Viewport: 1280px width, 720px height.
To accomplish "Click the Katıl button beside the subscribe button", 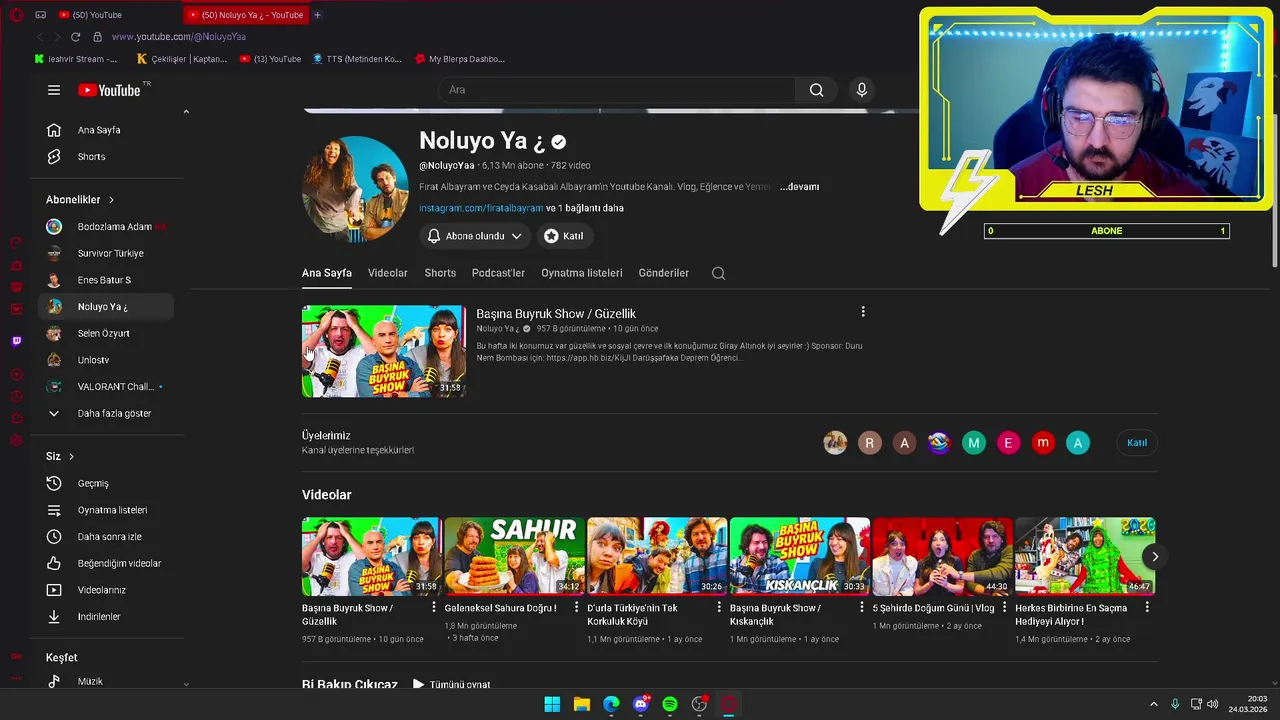I will click(564, 236).
